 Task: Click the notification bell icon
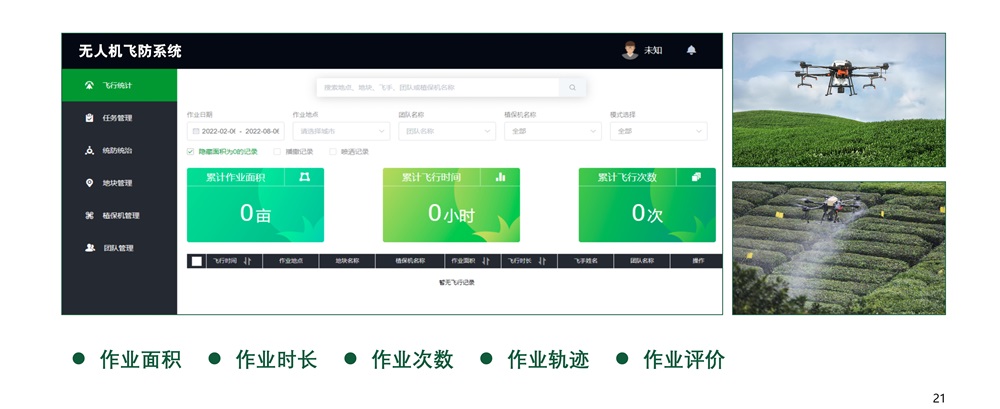pos(690,50)
